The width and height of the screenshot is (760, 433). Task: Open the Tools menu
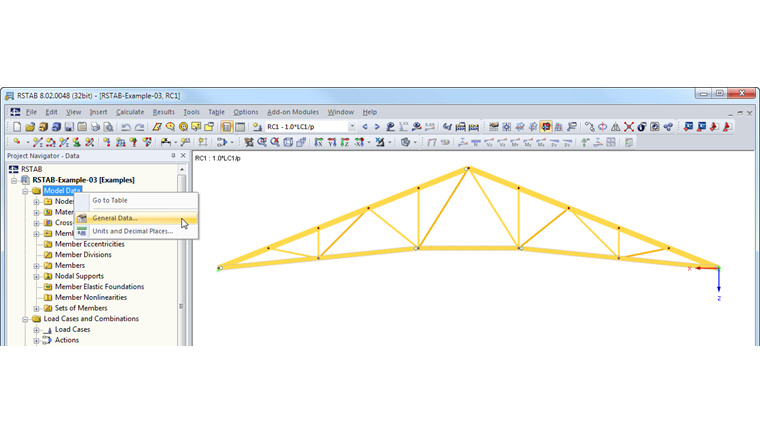coord(191,112)
